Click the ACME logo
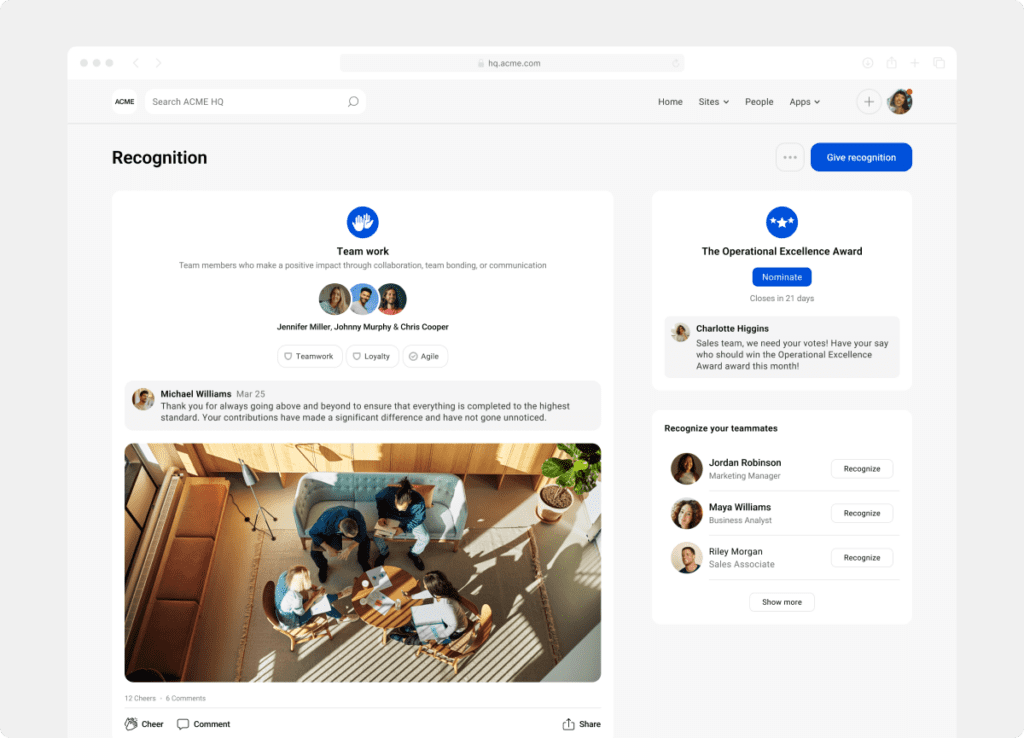 pyautogui.click(x=124, y=102)
